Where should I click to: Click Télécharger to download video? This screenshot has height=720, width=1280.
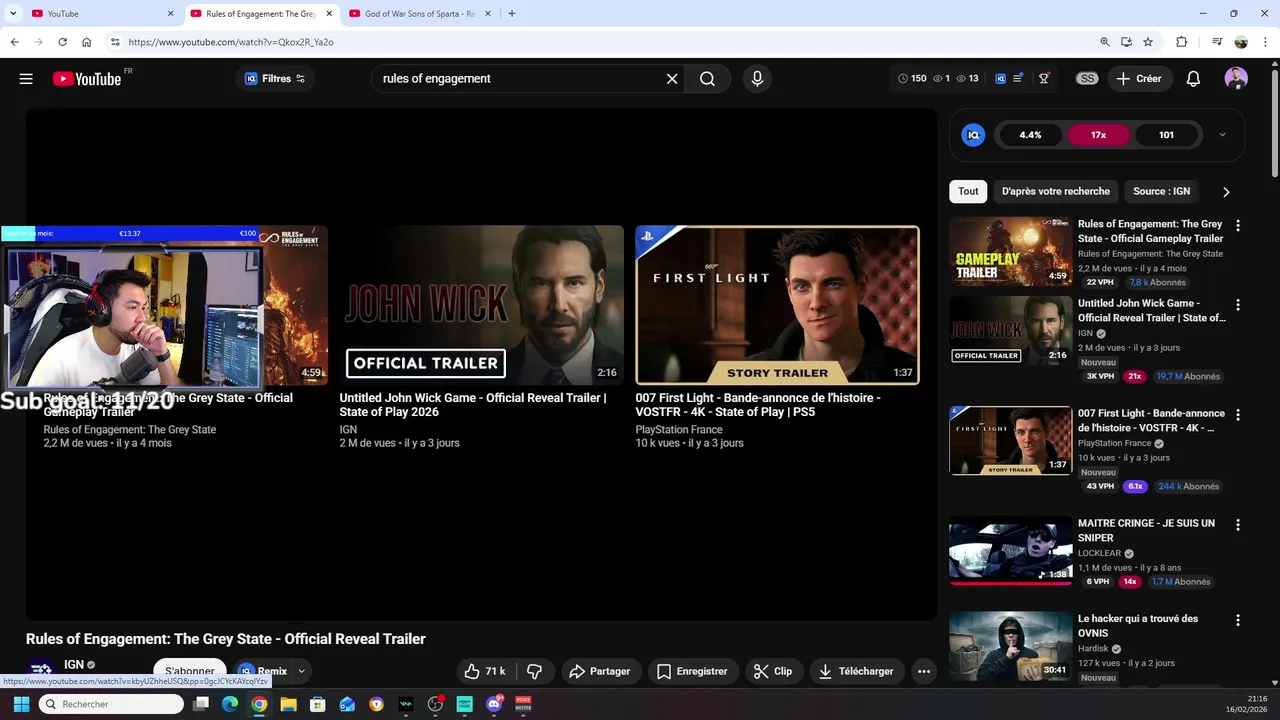[856, 671]
